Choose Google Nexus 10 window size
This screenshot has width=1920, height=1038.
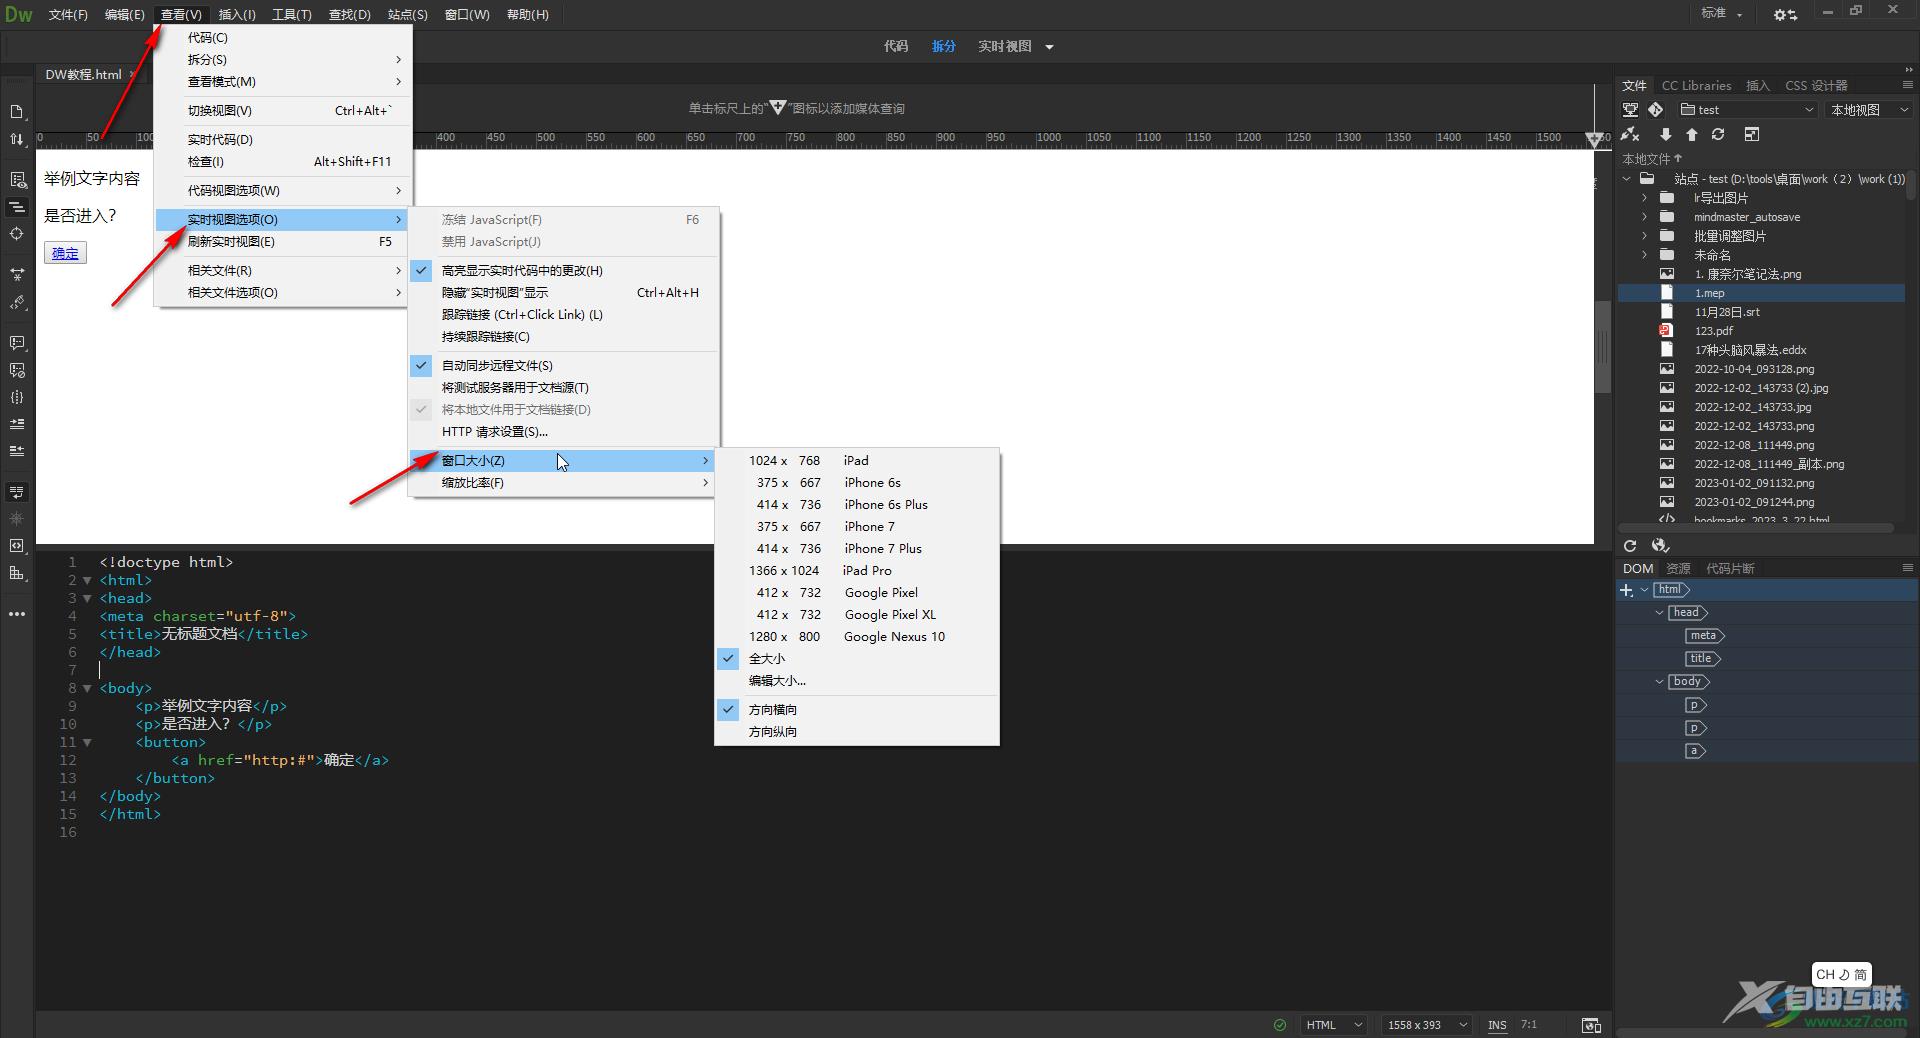(x=857, y=637)
